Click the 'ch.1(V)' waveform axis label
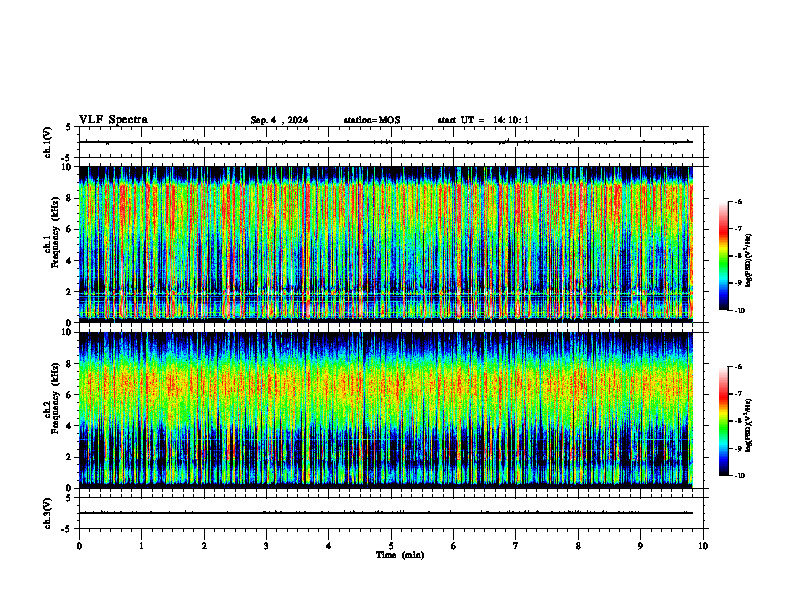The width and height of the screenshot is (792, 612). click(47, 142)
